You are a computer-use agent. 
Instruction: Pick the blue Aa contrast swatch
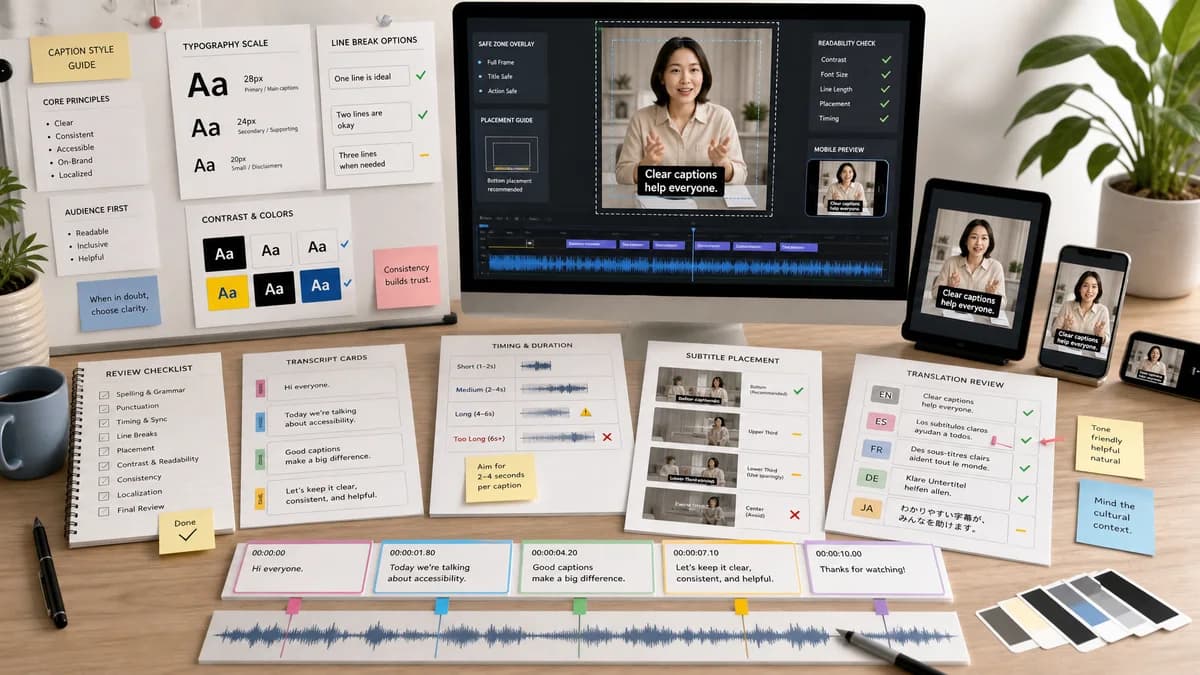[x=320, y=286]
